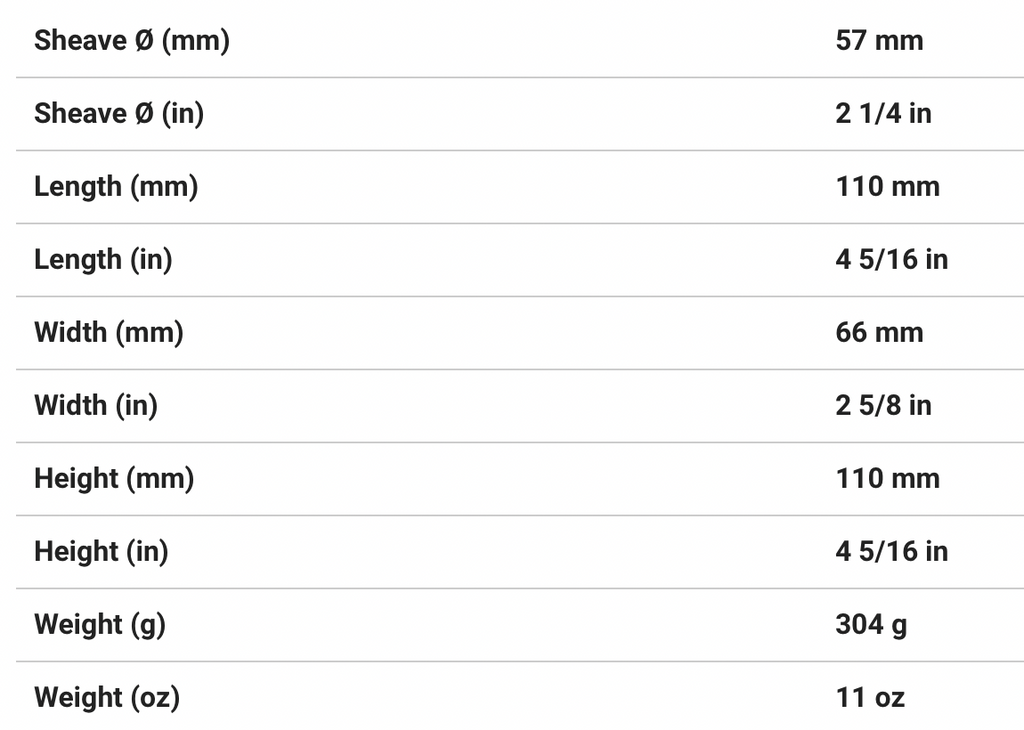Click the "Sheave Ø (mm)" label
The width and height of the screenshot is (1024, 730).
coord(132,41)
